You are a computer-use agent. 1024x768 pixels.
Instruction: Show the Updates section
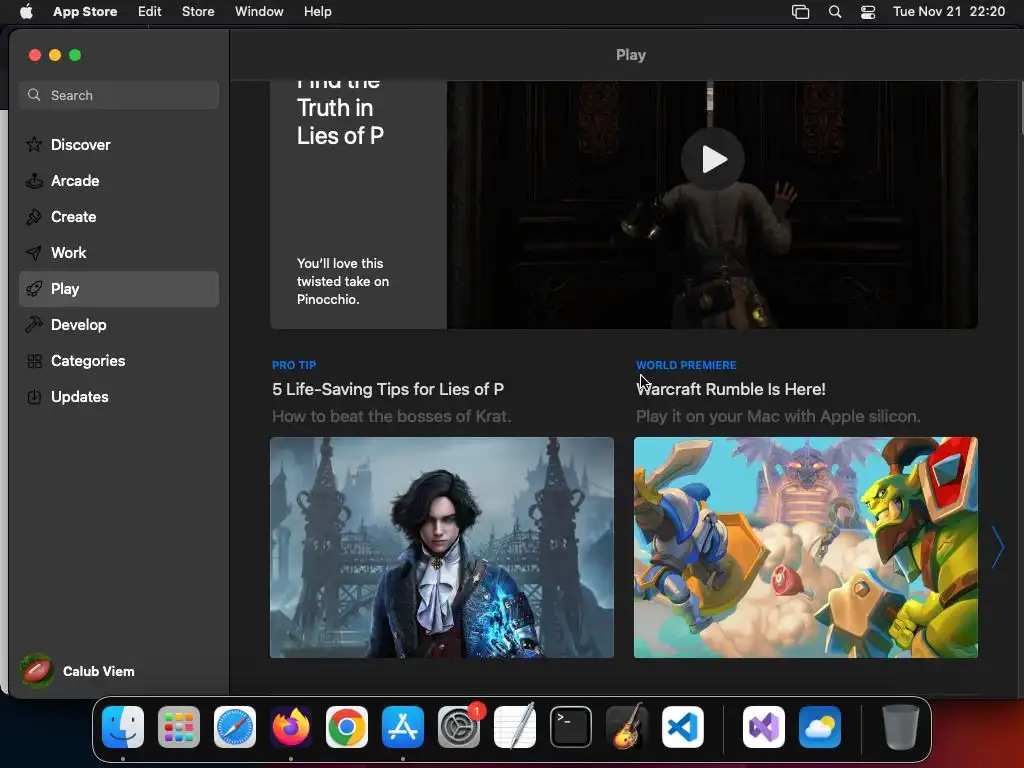(x=119, y=397)
